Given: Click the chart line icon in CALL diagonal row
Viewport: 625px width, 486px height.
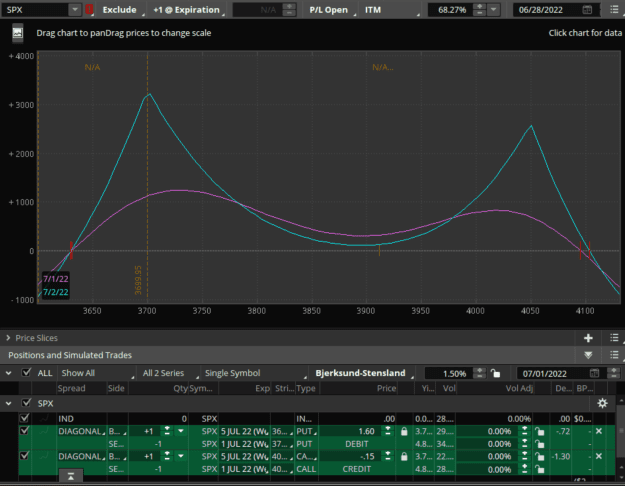Looking at the screenshot, I should pos(44,456).
